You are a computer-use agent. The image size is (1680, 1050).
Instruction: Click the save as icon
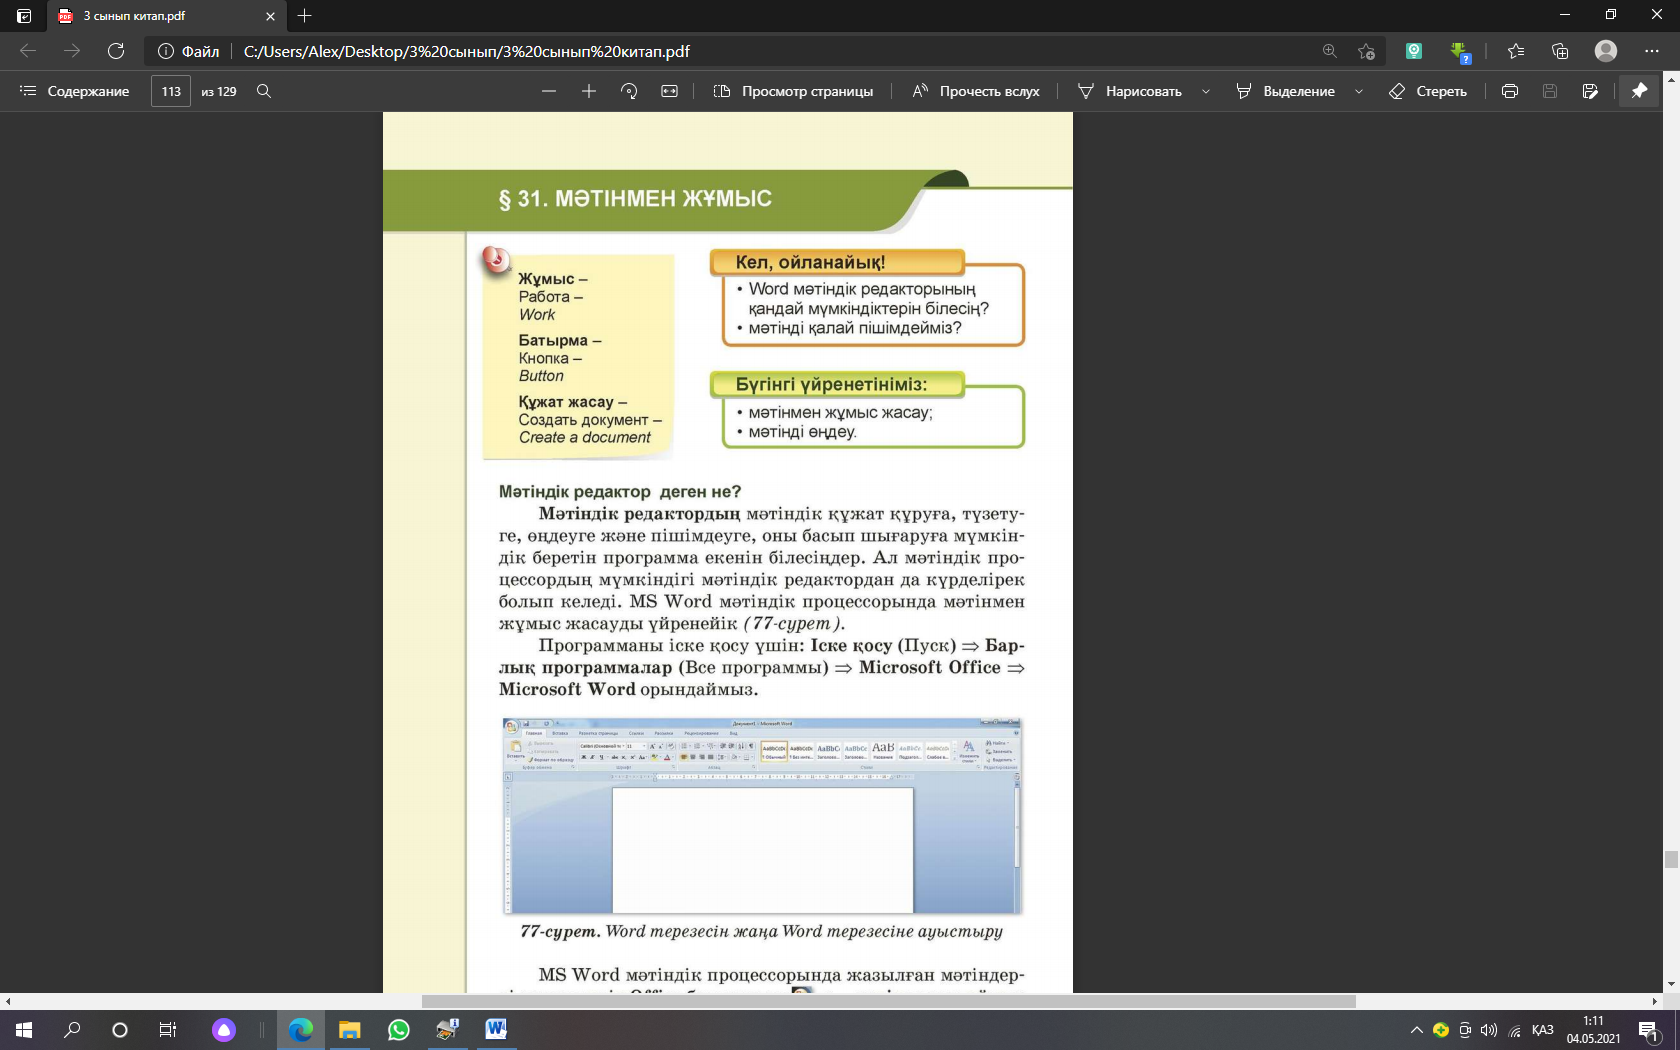point(1590,91)
